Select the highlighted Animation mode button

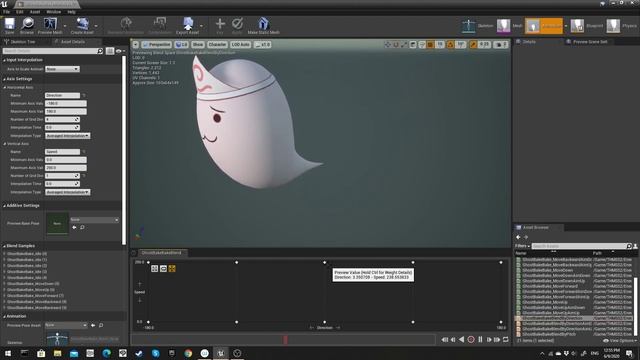(544, 26)
